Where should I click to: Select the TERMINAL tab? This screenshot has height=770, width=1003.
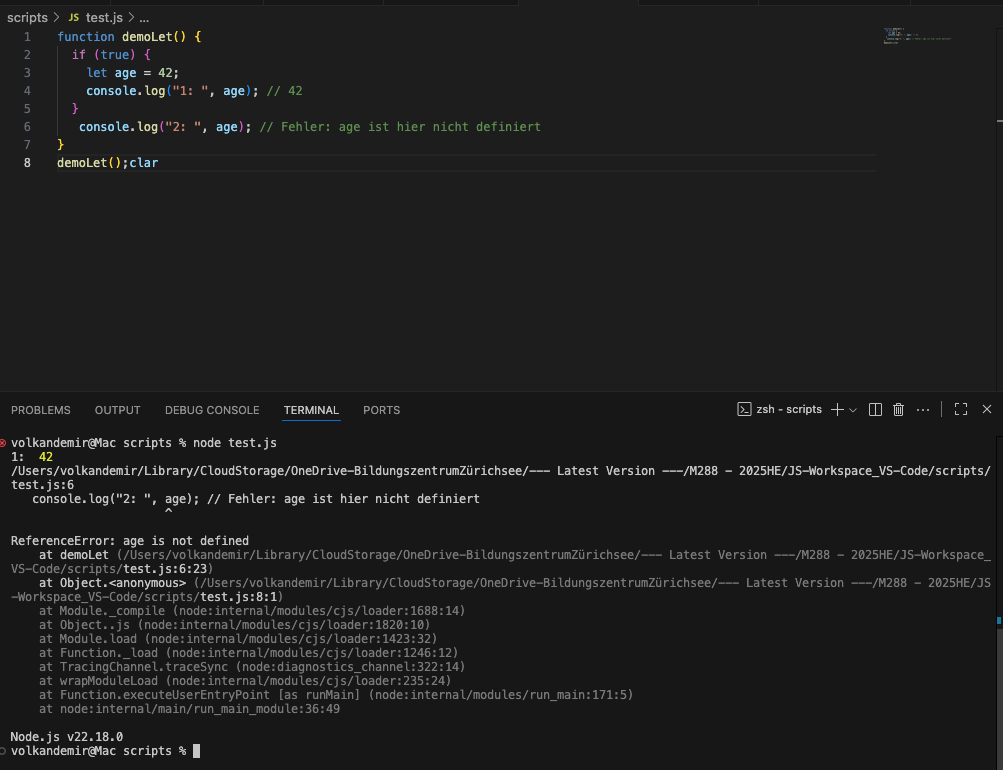click(312, 411)
